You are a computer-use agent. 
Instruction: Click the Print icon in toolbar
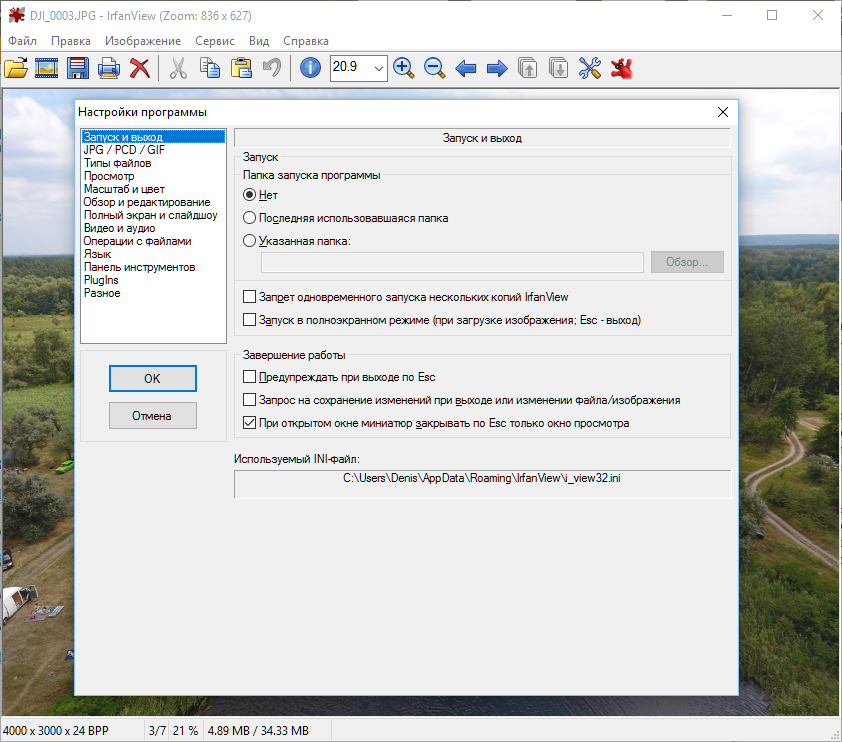(109, 68)
